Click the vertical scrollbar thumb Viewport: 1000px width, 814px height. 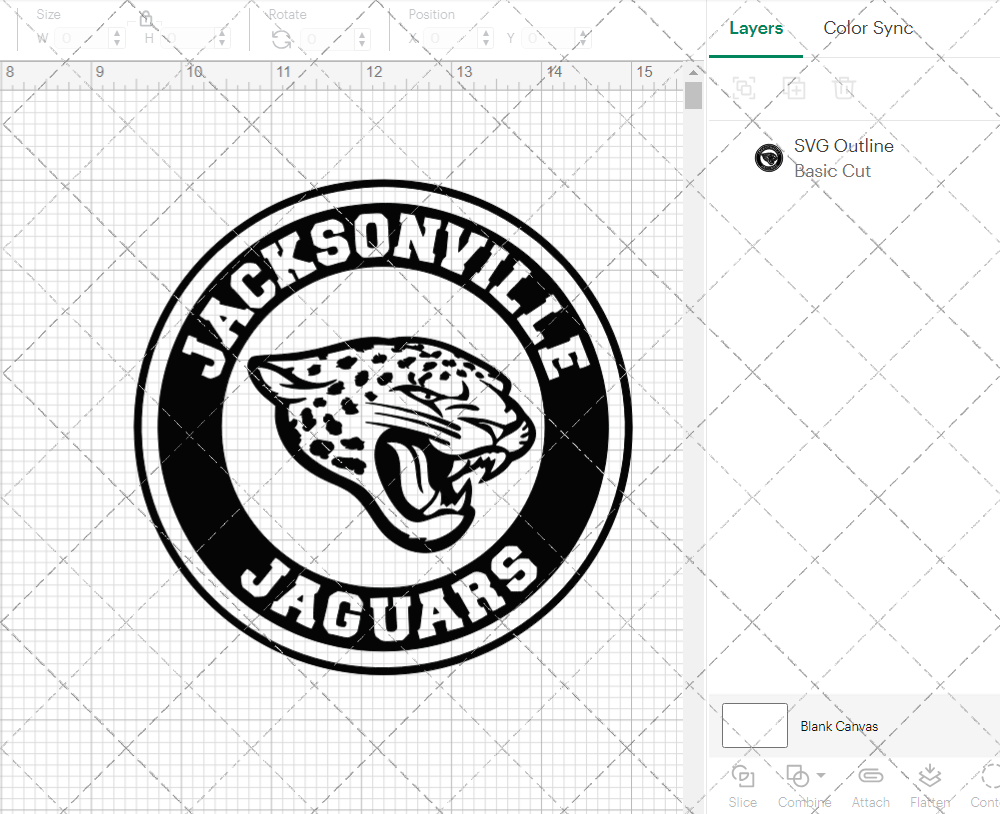[x=693, y=96]
